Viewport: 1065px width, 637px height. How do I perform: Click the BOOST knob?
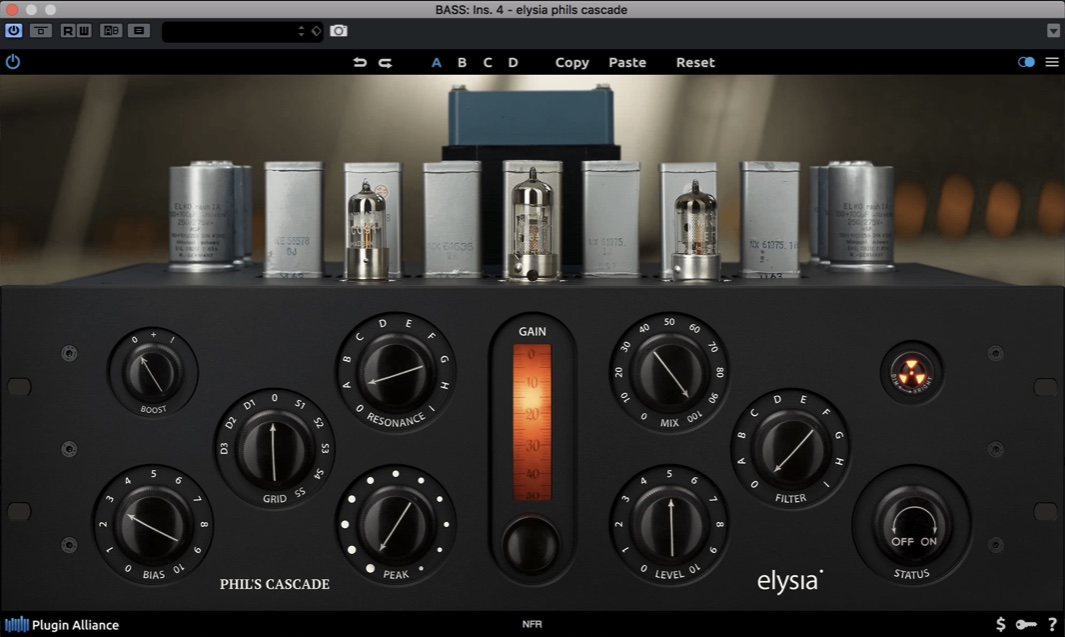coord(152,374)
